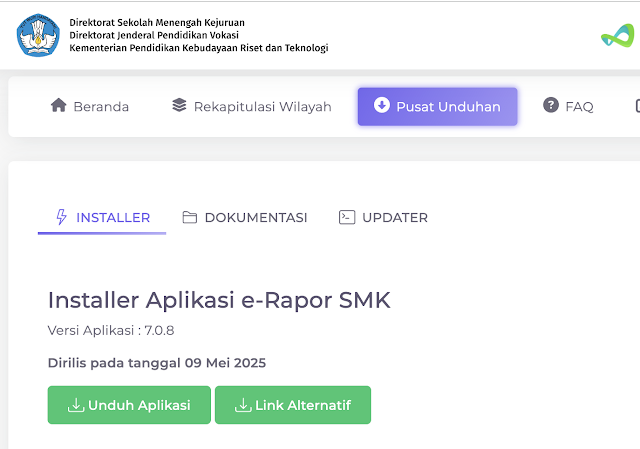640x449 pixels.
Task: Switch to the UPDATER tab
Action: pyautogui.click(x=383, y=218)
